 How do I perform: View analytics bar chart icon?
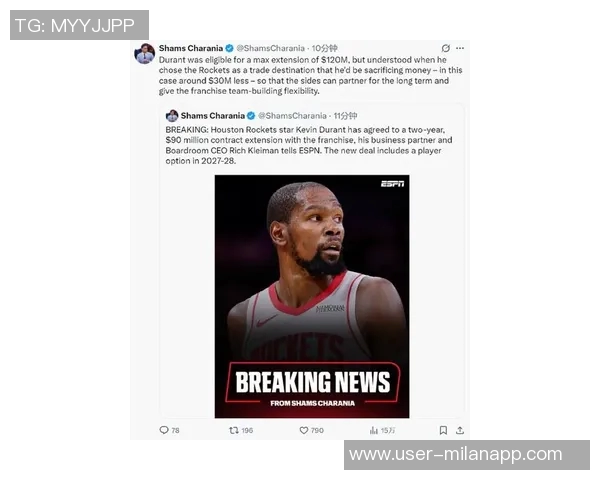pos(374,430)
